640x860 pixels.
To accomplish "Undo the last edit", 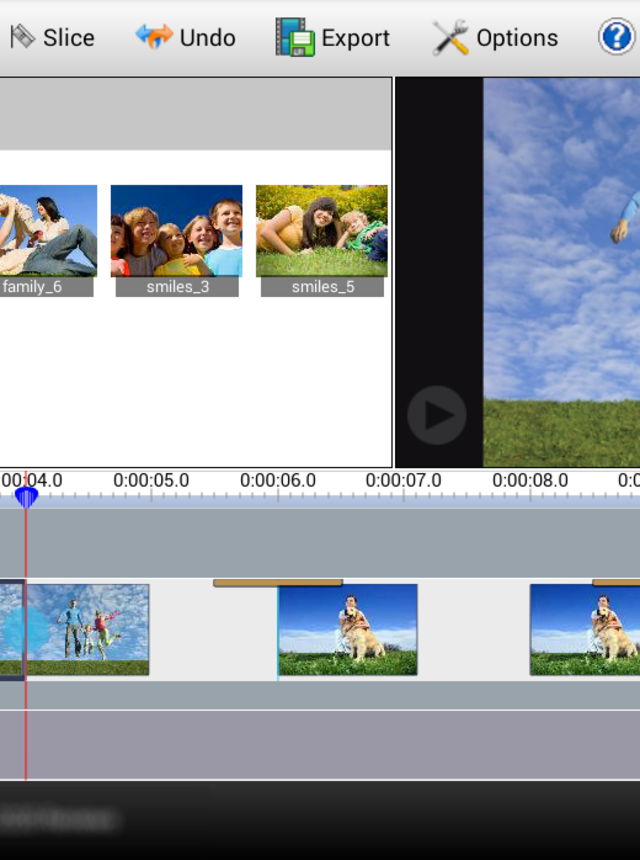I will point(186,38).
